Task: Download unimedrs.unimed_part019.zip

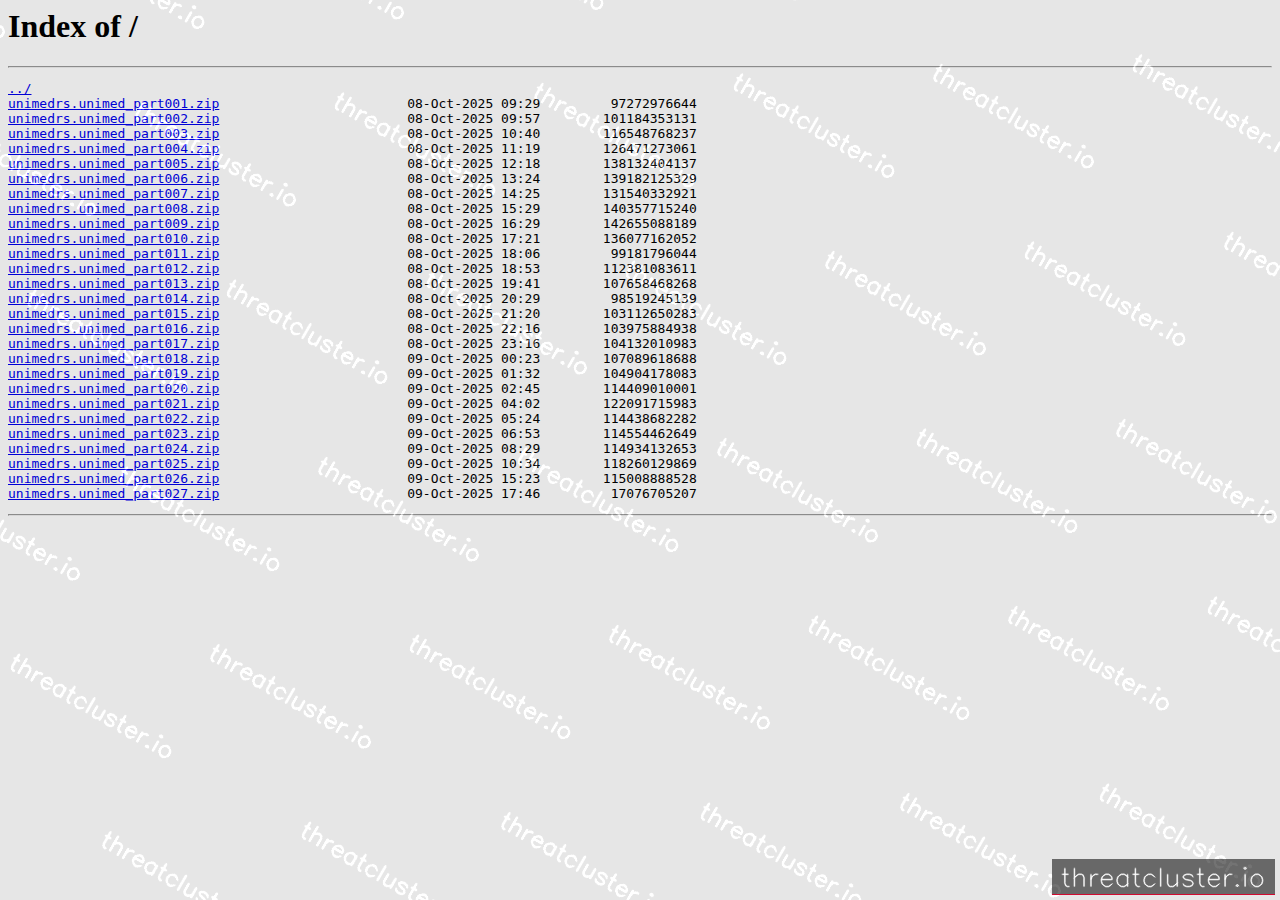Action: (x=114, y=374)
